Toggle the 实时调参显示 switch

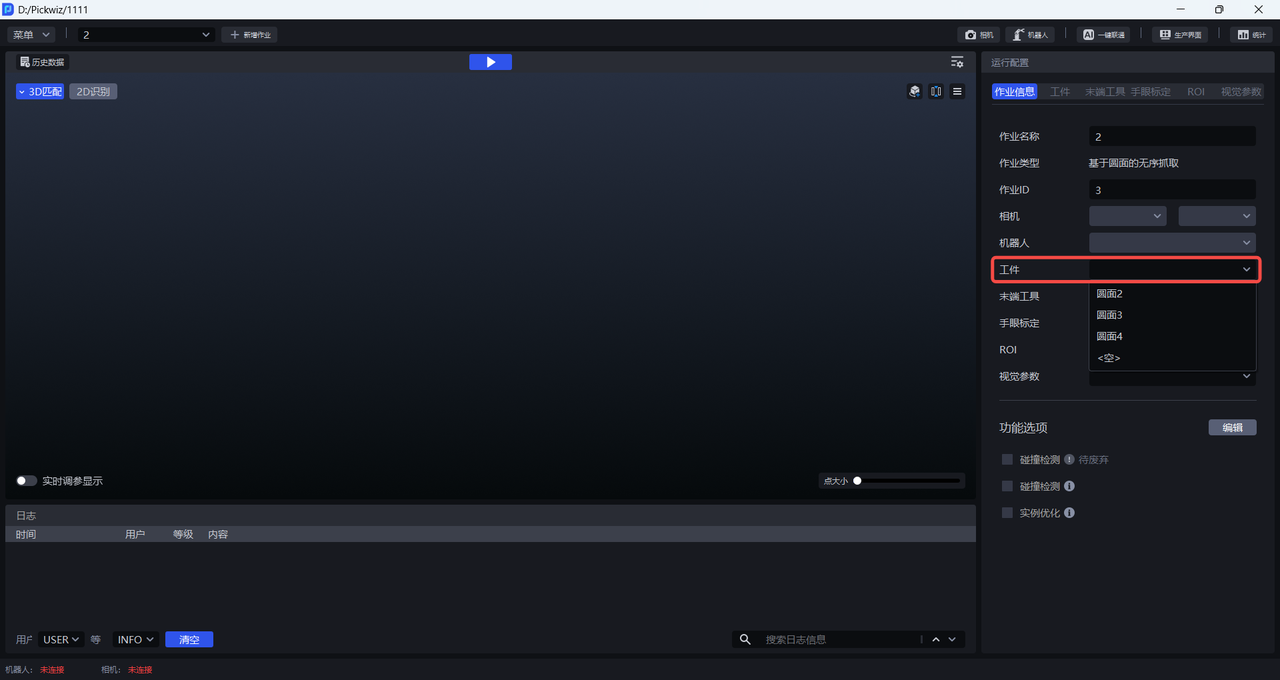(27, 481)
